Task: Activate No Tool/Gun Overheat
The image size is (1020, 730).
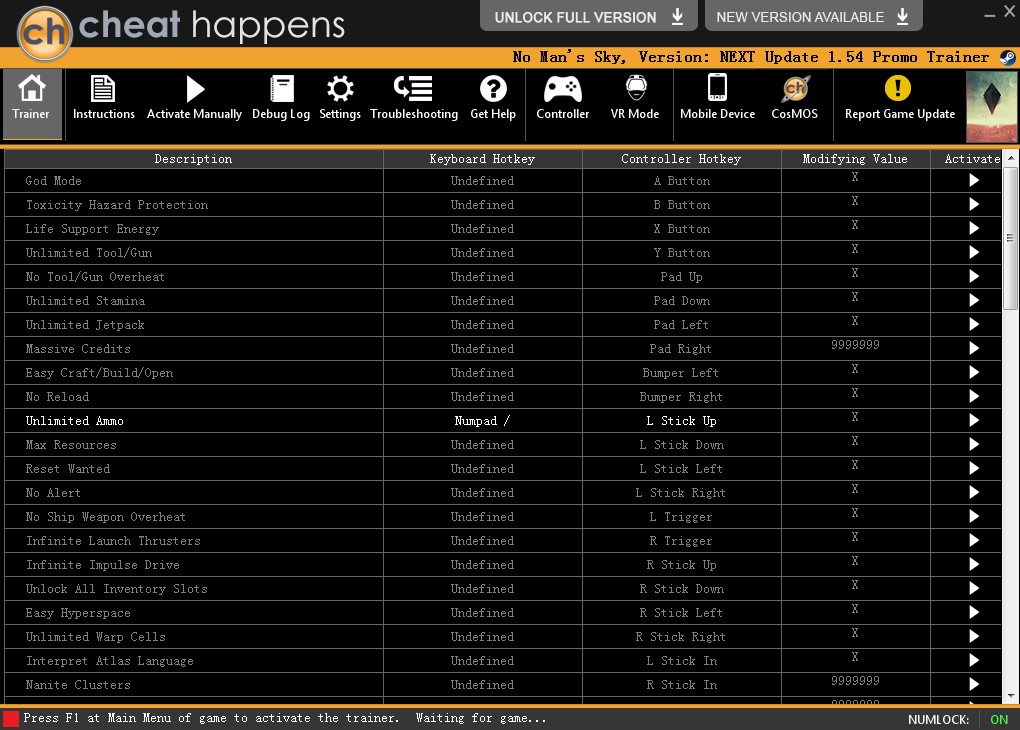Action: click(x=973, y=277)
